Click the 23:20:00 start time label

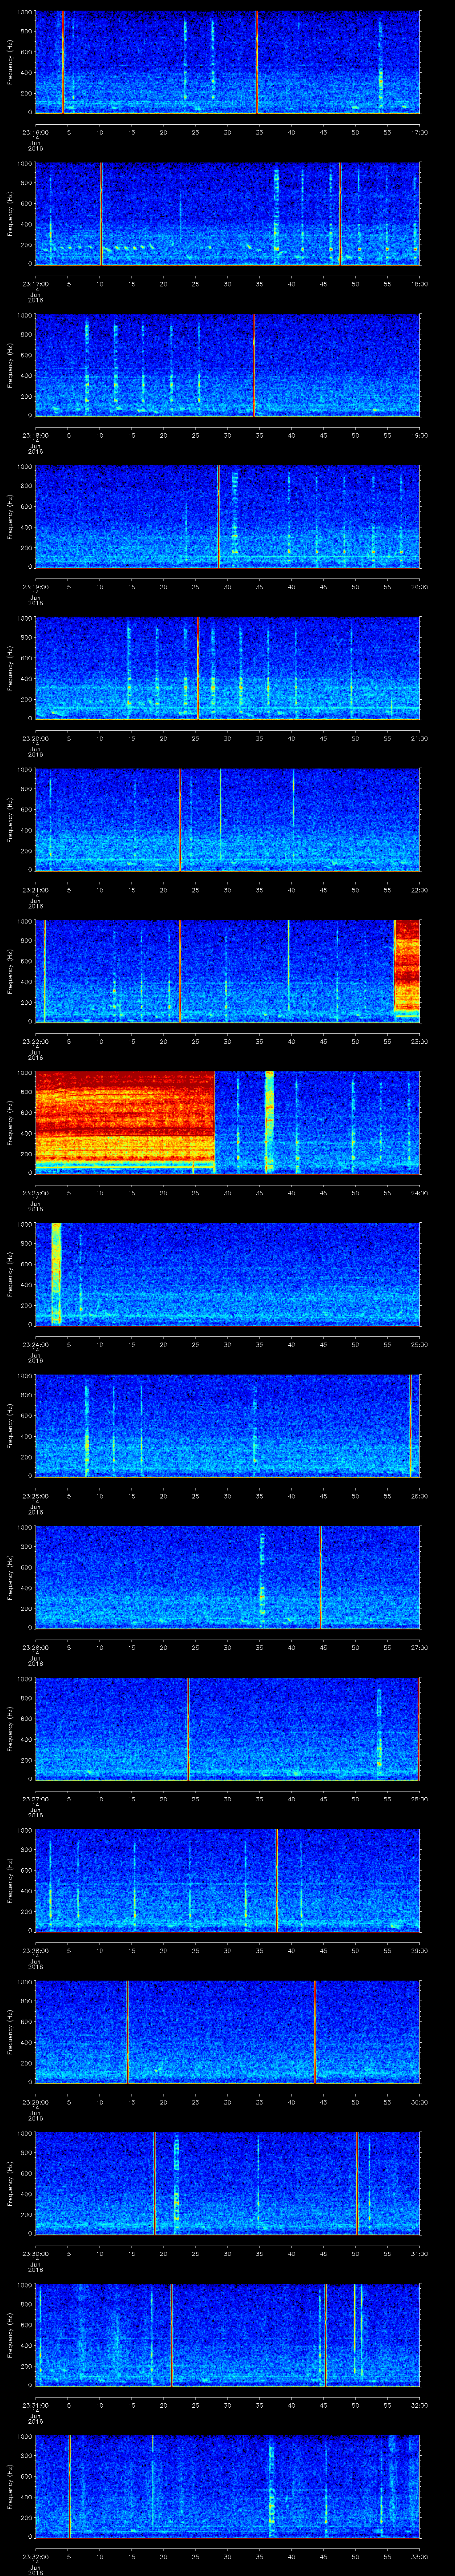pos(35,738)
